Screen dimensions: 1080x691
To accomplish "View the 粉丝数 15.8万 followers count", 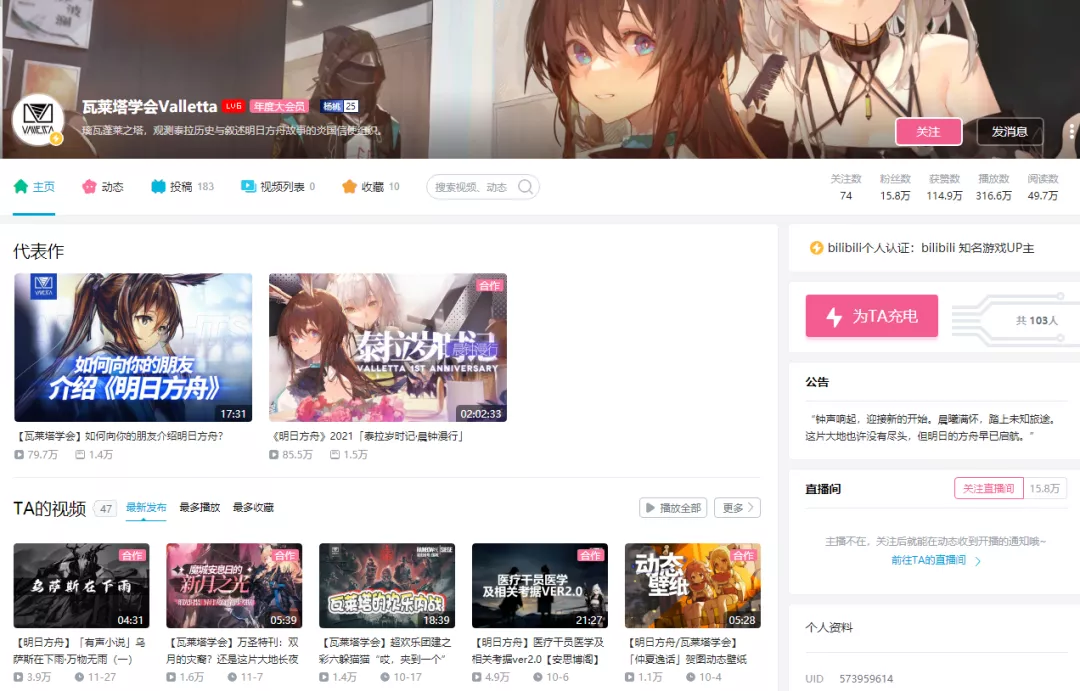I will (895, 187).
